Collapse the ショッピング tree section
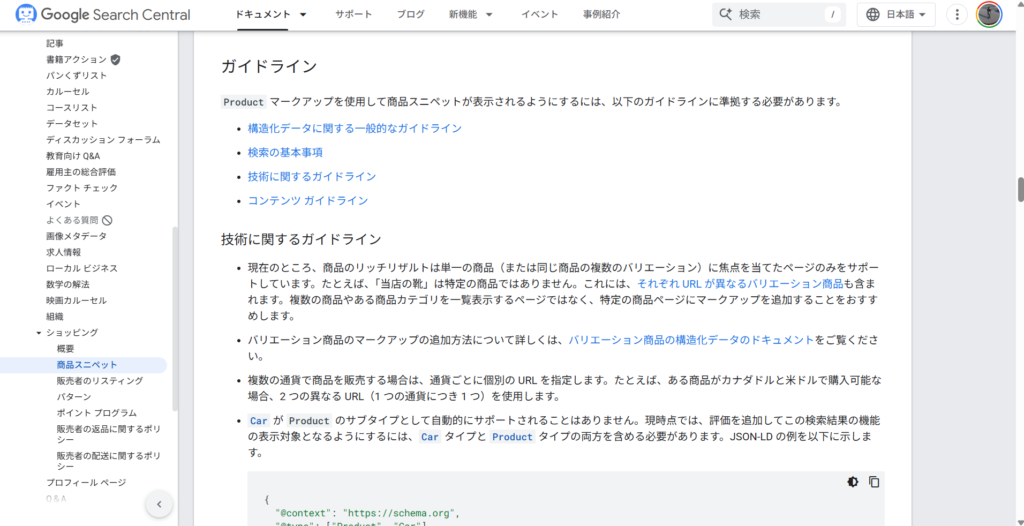 pyautogui.click(x=39, y=333)
